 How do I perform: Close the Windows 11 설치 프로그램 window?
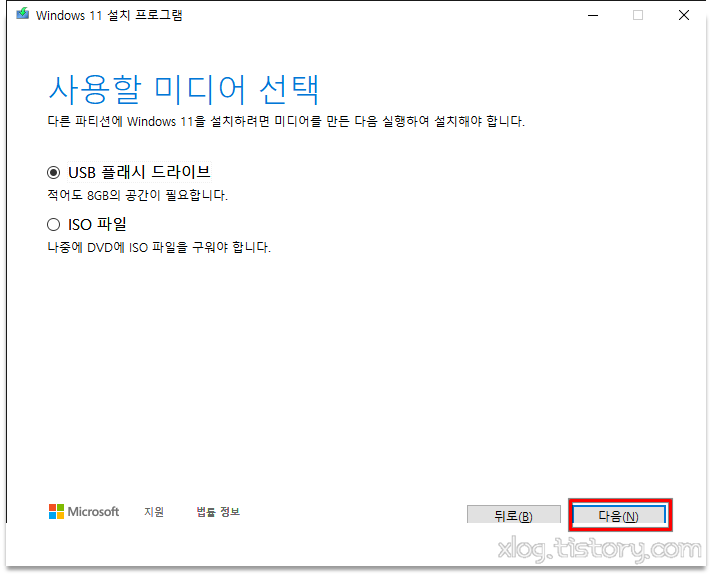click(x=684, y=15)
